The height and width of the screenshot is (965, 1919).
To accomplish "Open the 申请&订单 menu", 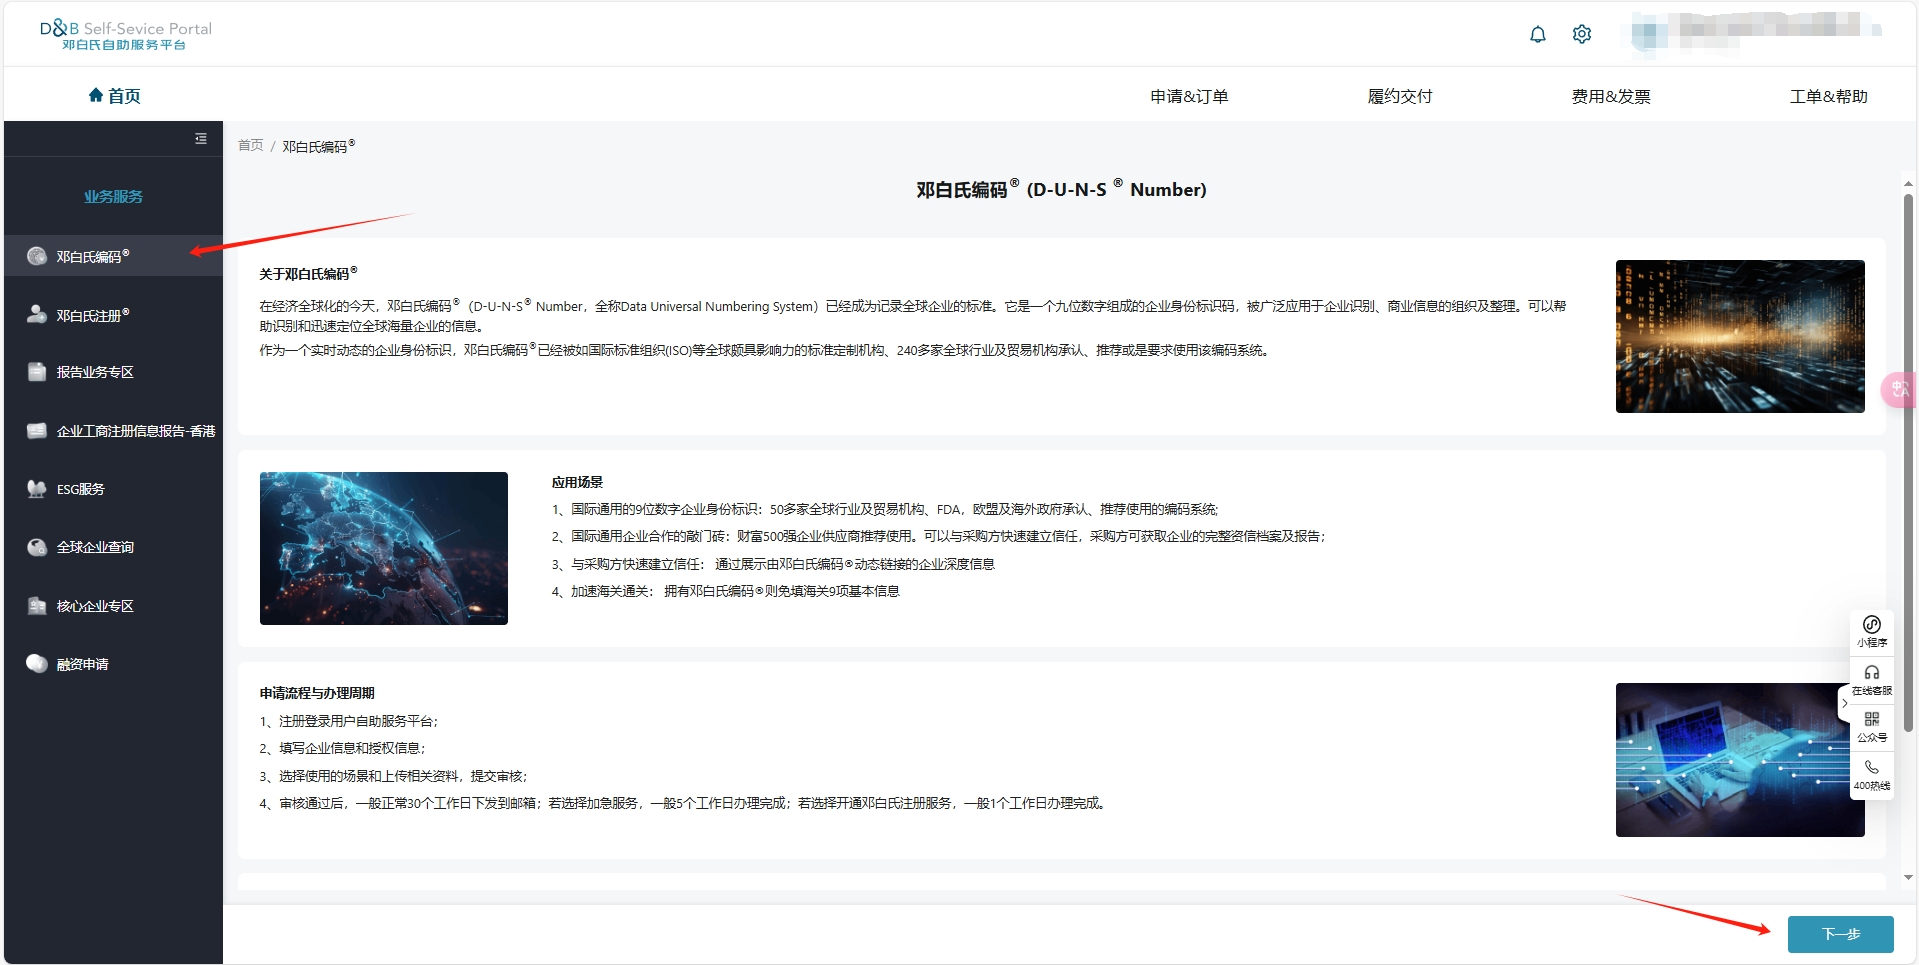I will [x=1189, y=96].
